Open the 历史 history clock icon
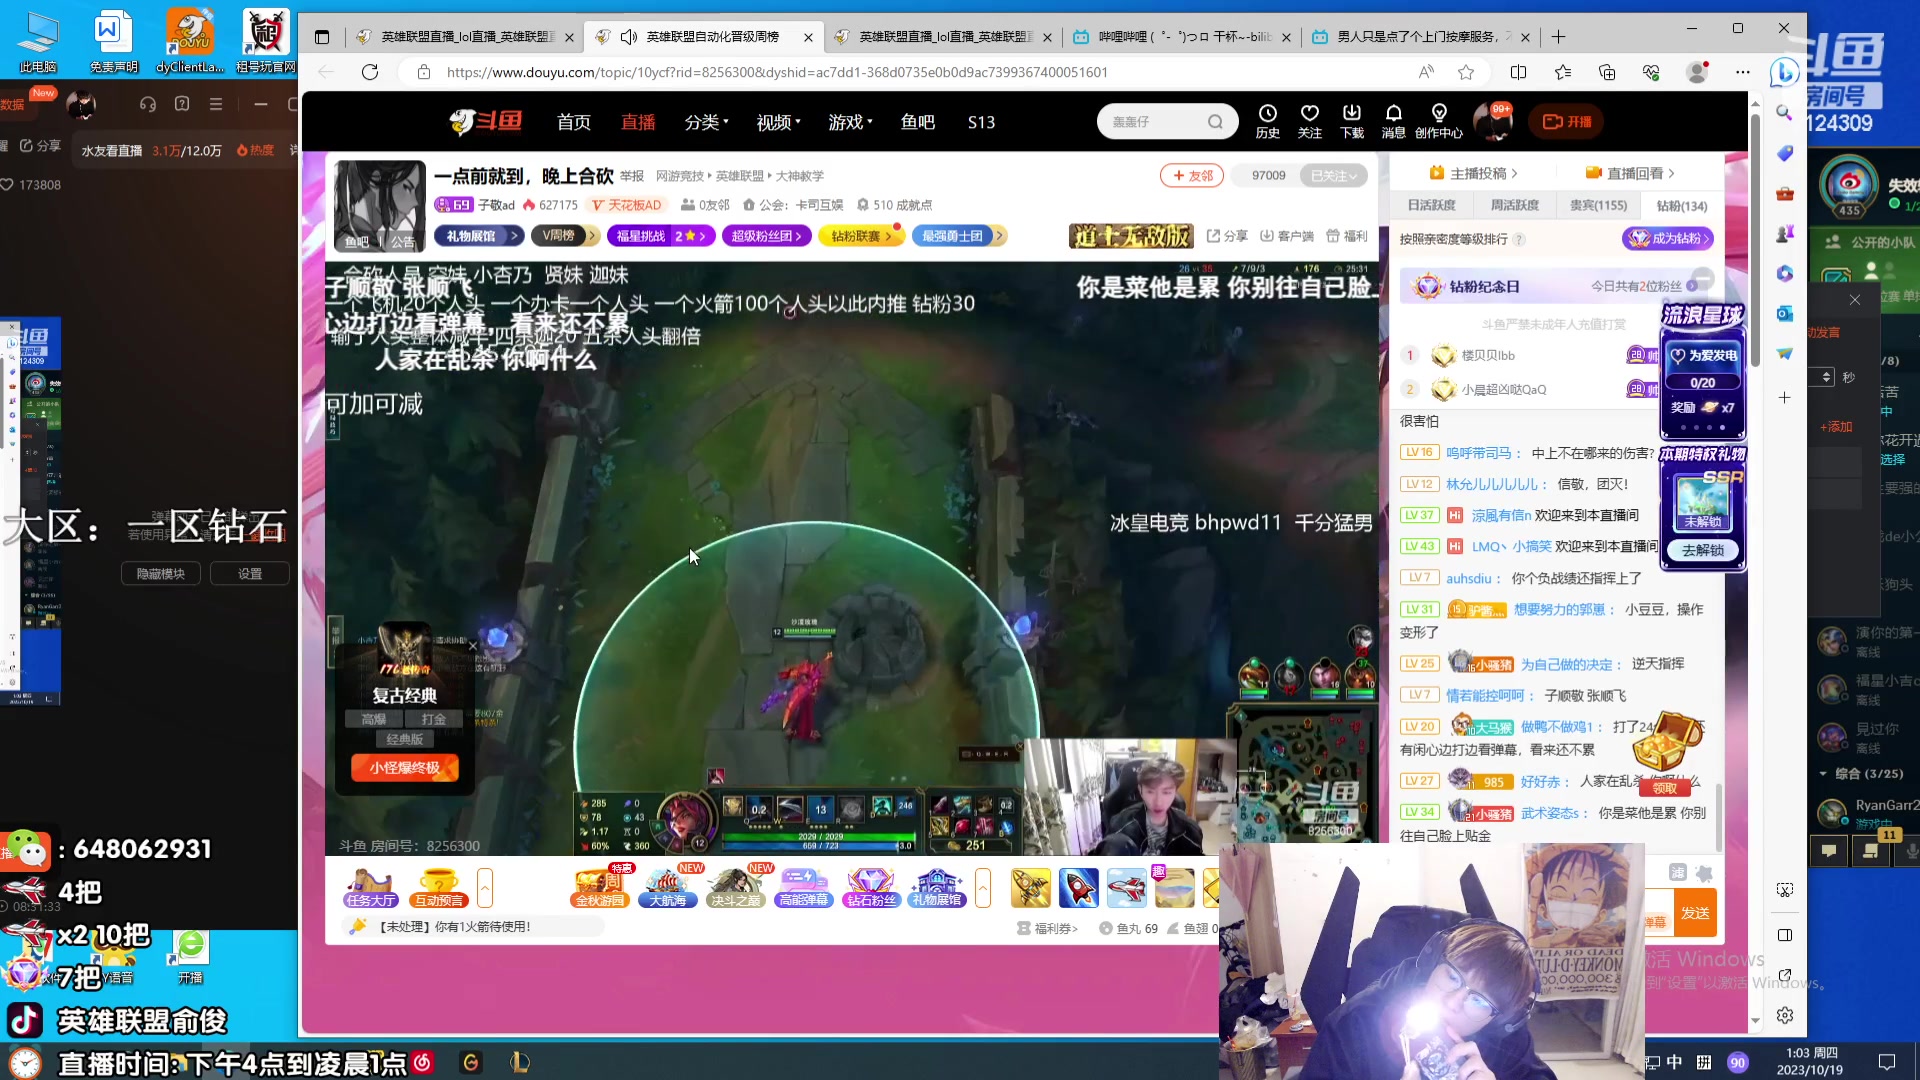 [1267, 121]
